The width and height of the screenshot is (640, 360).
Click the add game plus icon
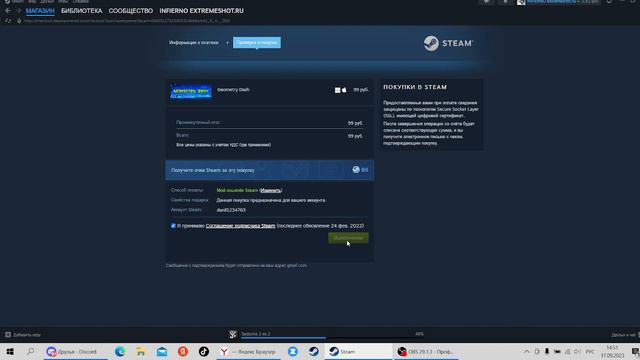(x=8, y=335)
